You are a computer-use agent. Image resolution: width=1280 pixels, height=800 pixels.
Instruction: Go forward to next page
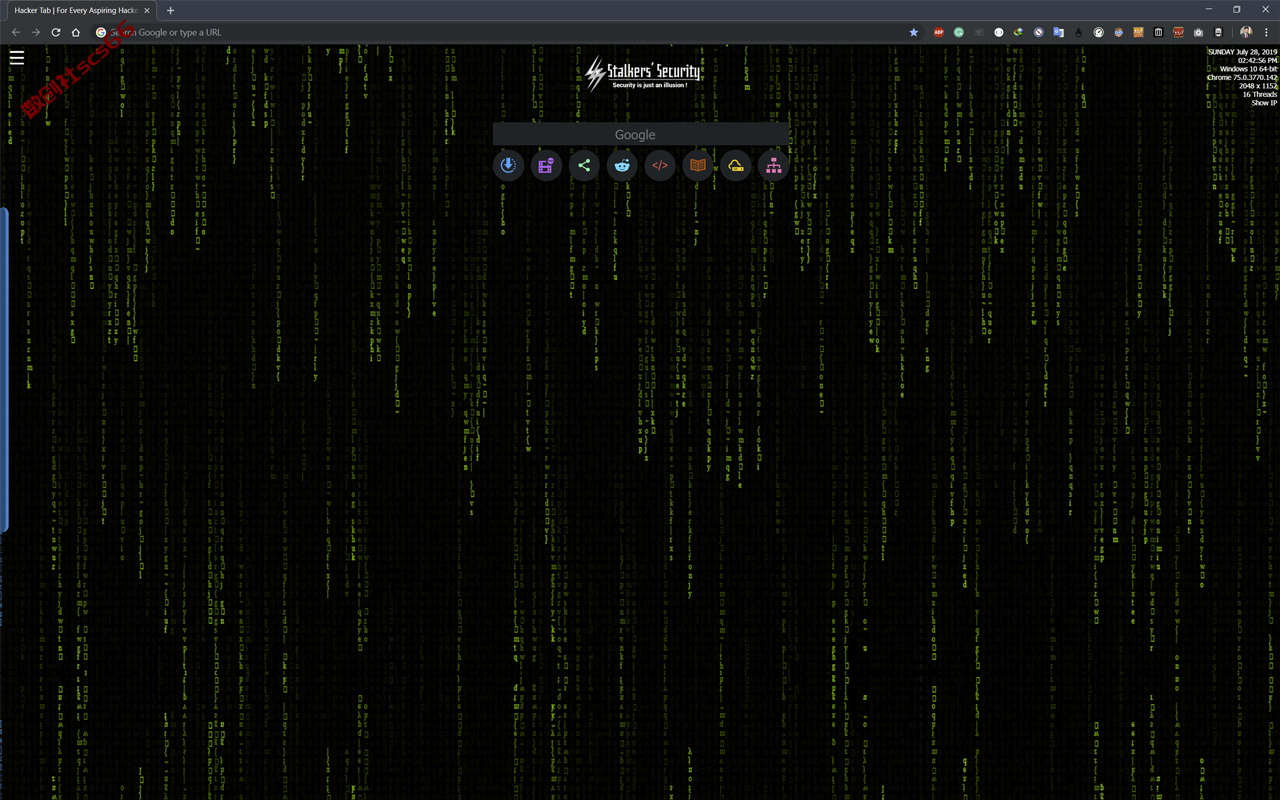(x=36, y=32)
